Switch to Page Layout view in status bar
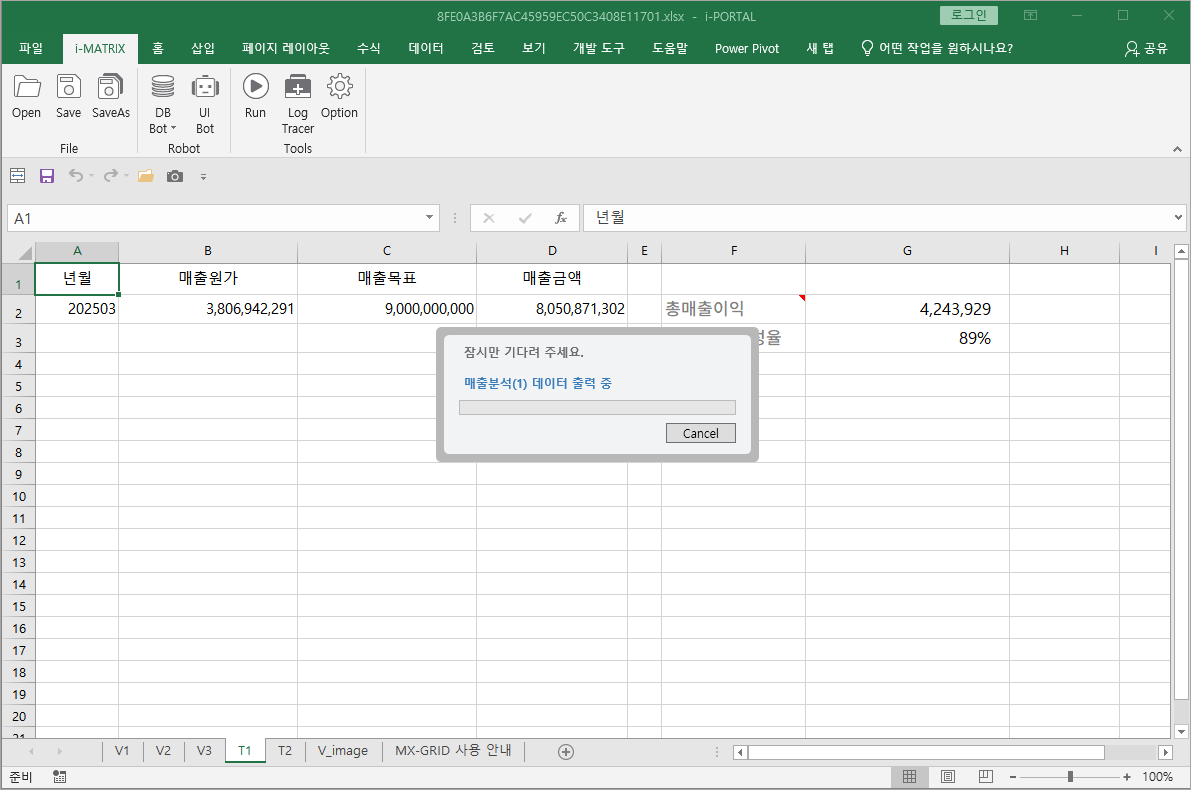1191x790 pixels. pos(948,777)
